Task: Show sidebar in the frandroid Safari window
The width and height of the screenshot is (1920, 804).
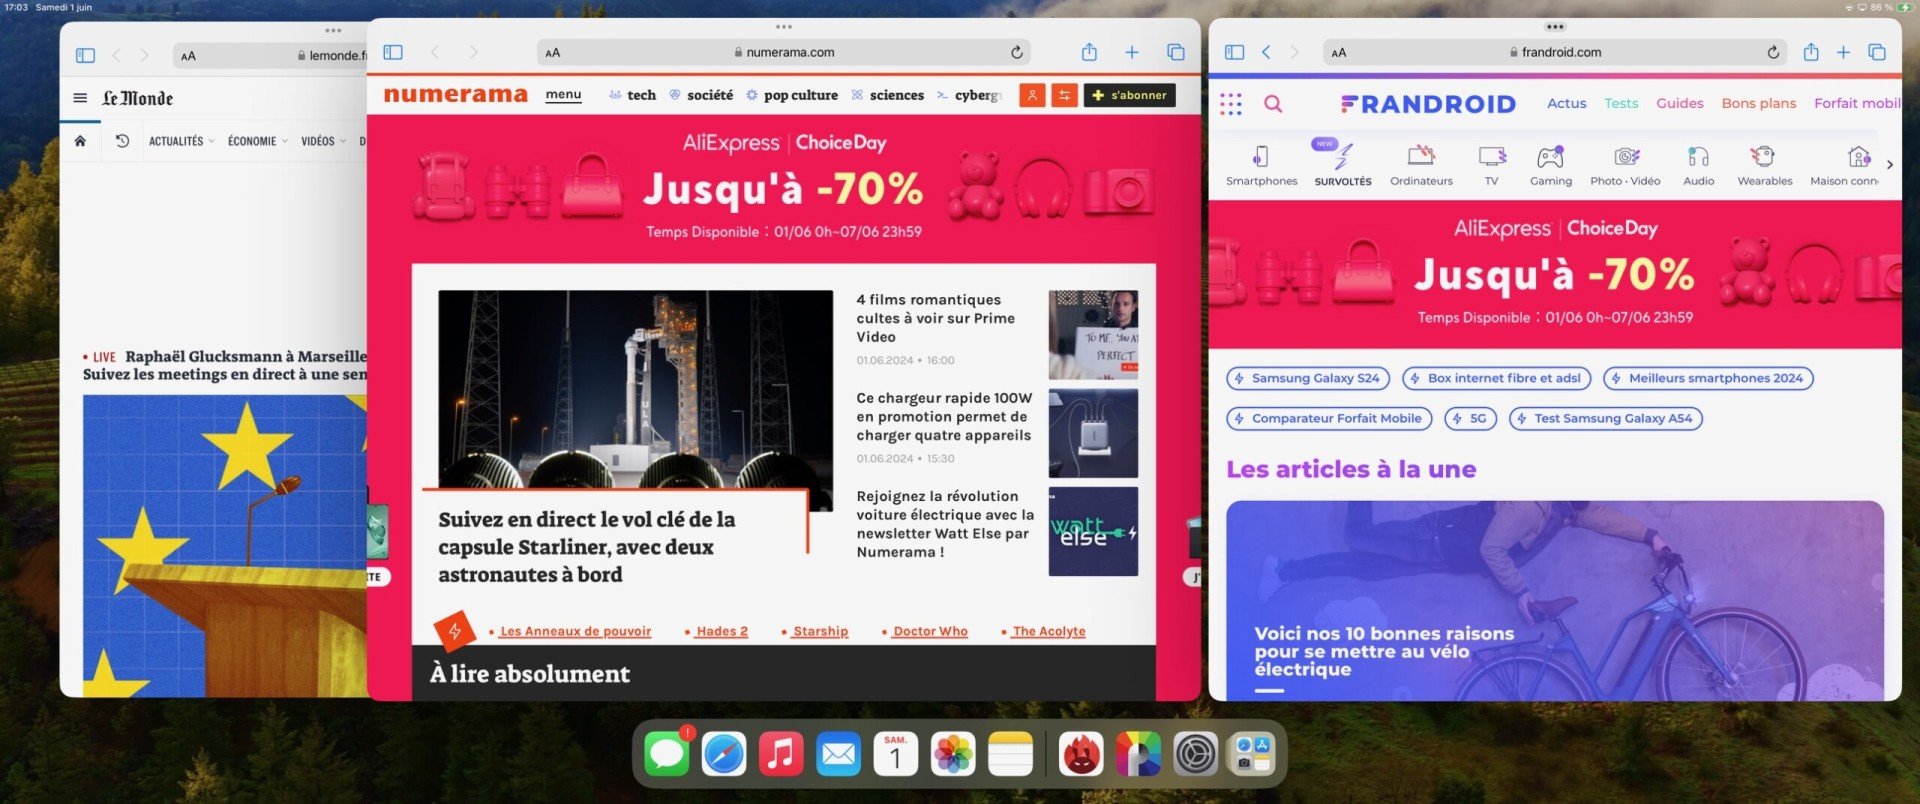Action: point(1235,52)
